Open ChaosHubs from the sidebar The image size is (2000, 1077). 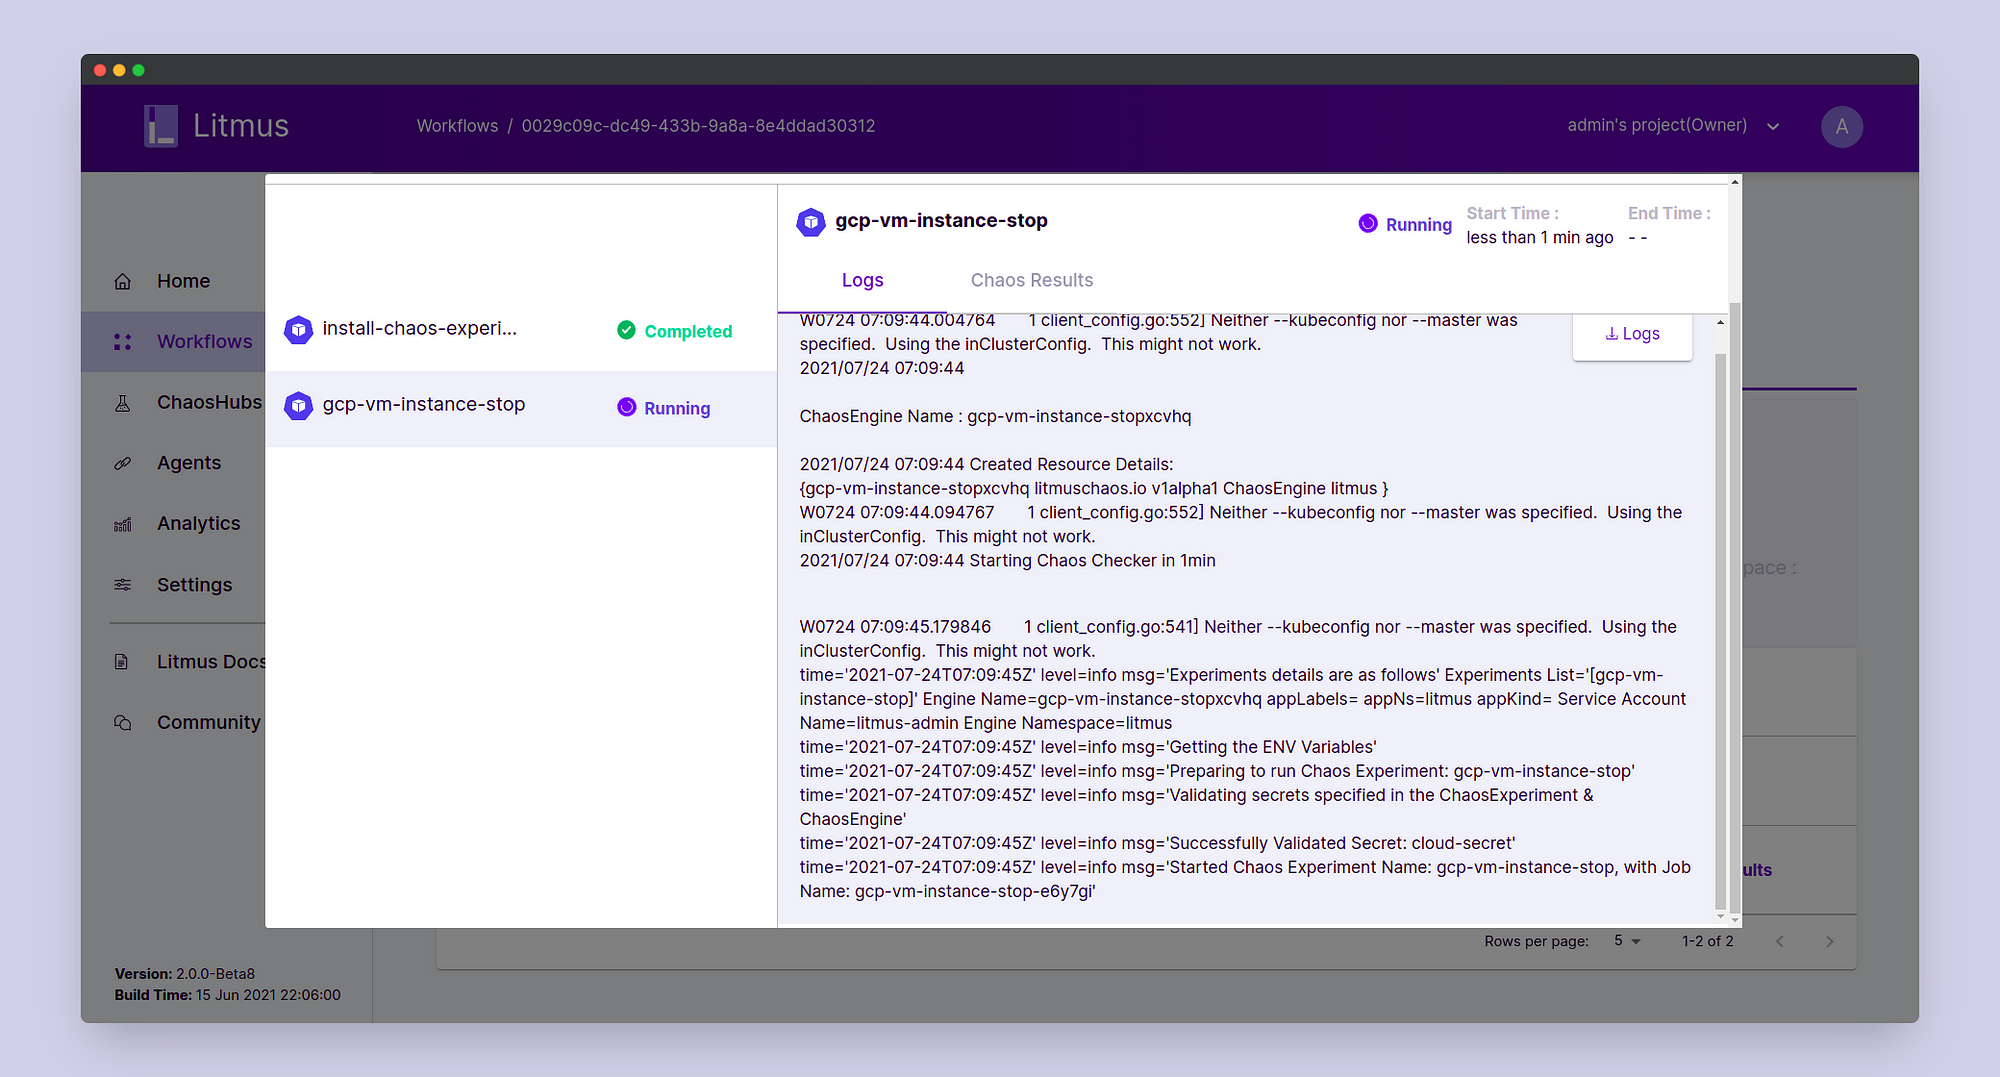coord(209,402)
